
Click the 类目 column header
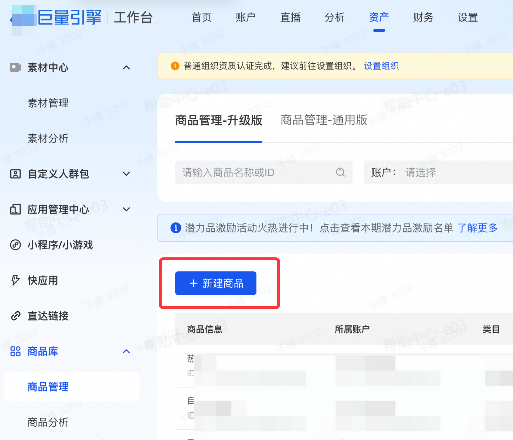pyautogui.click(x=491, y=329)
